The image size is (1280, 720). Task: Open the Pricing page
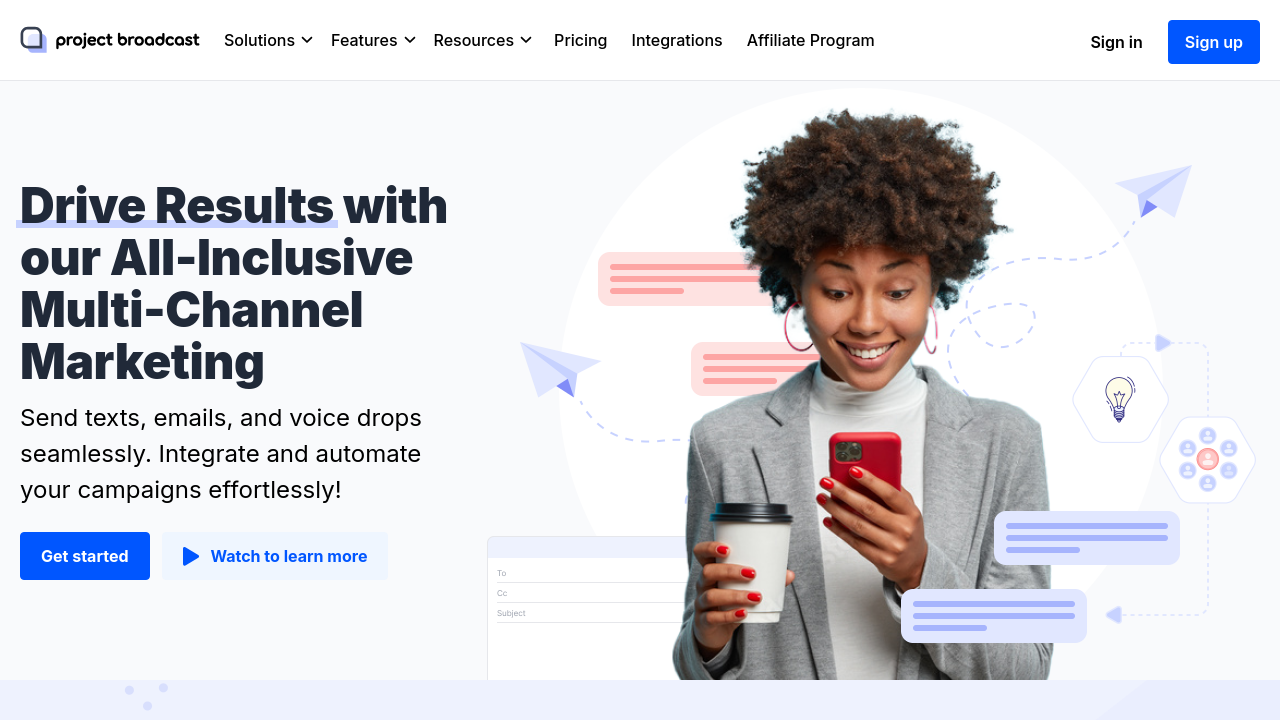pos(580,40)
